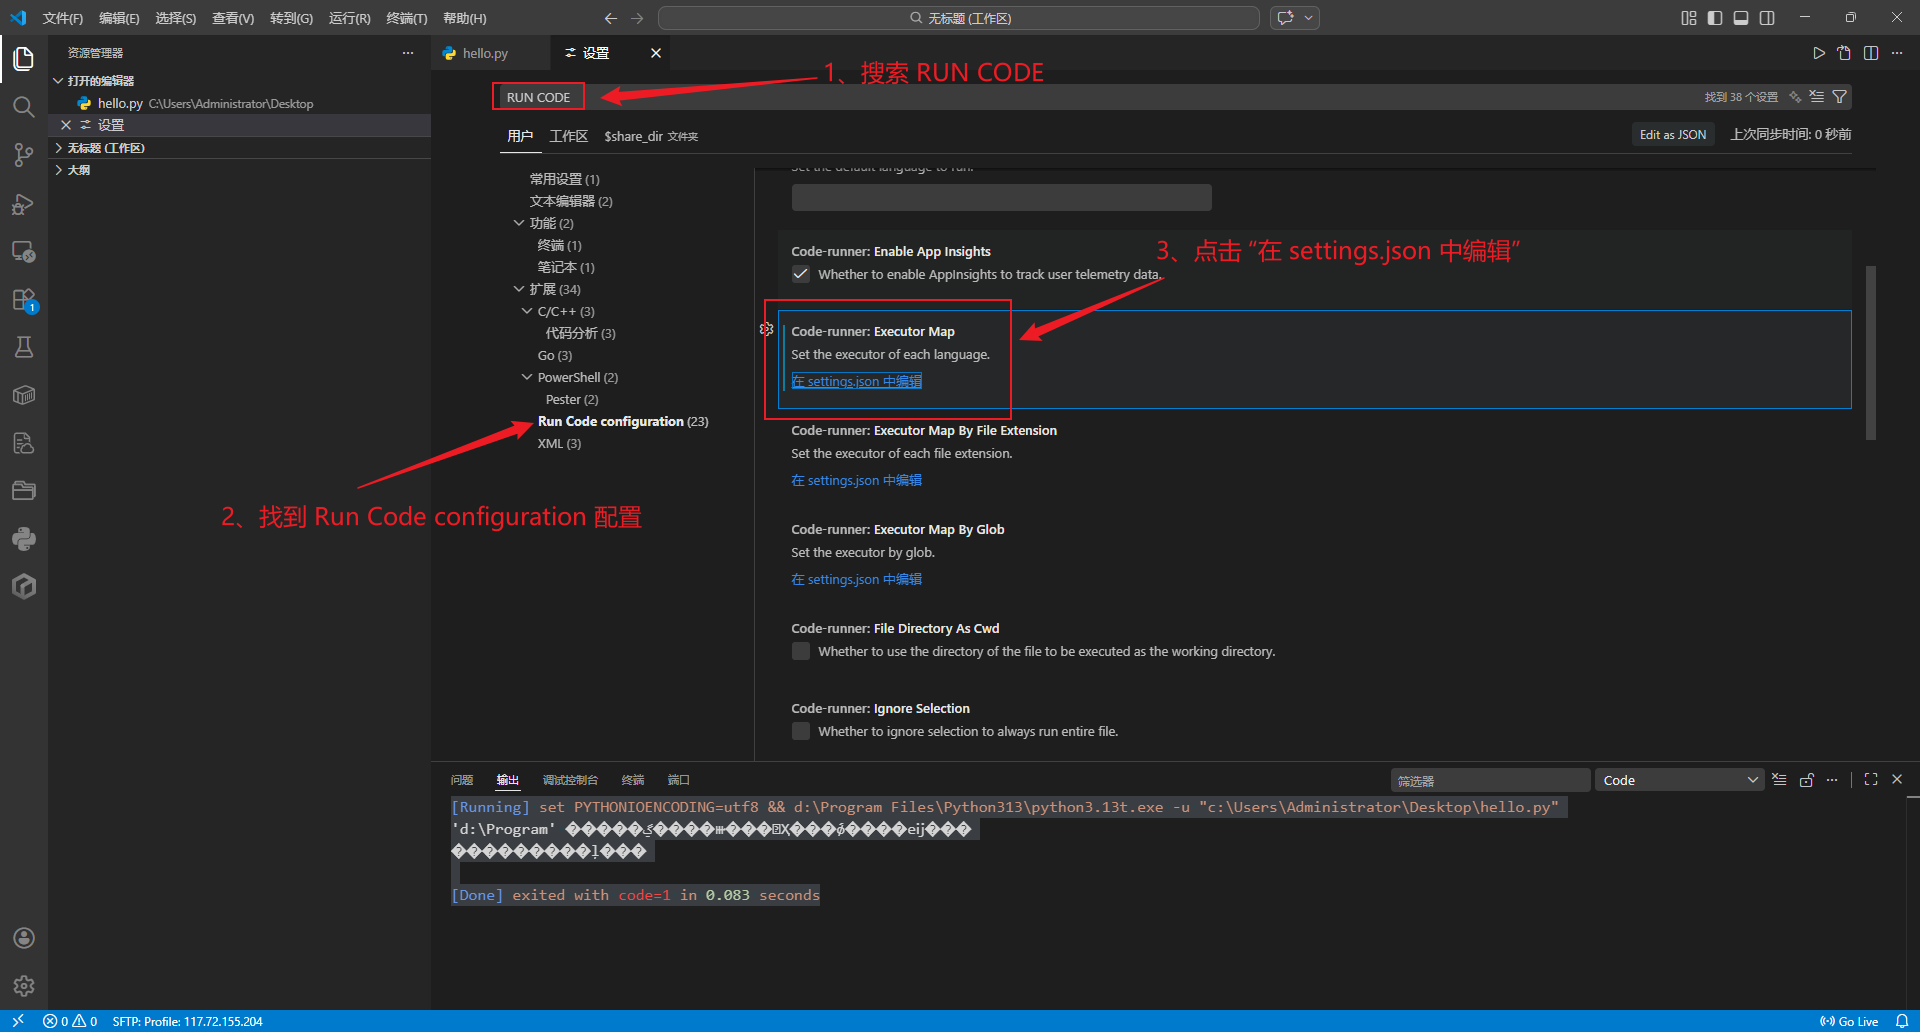
Task: Click the Edit as JSON button
Action: 1672,134
